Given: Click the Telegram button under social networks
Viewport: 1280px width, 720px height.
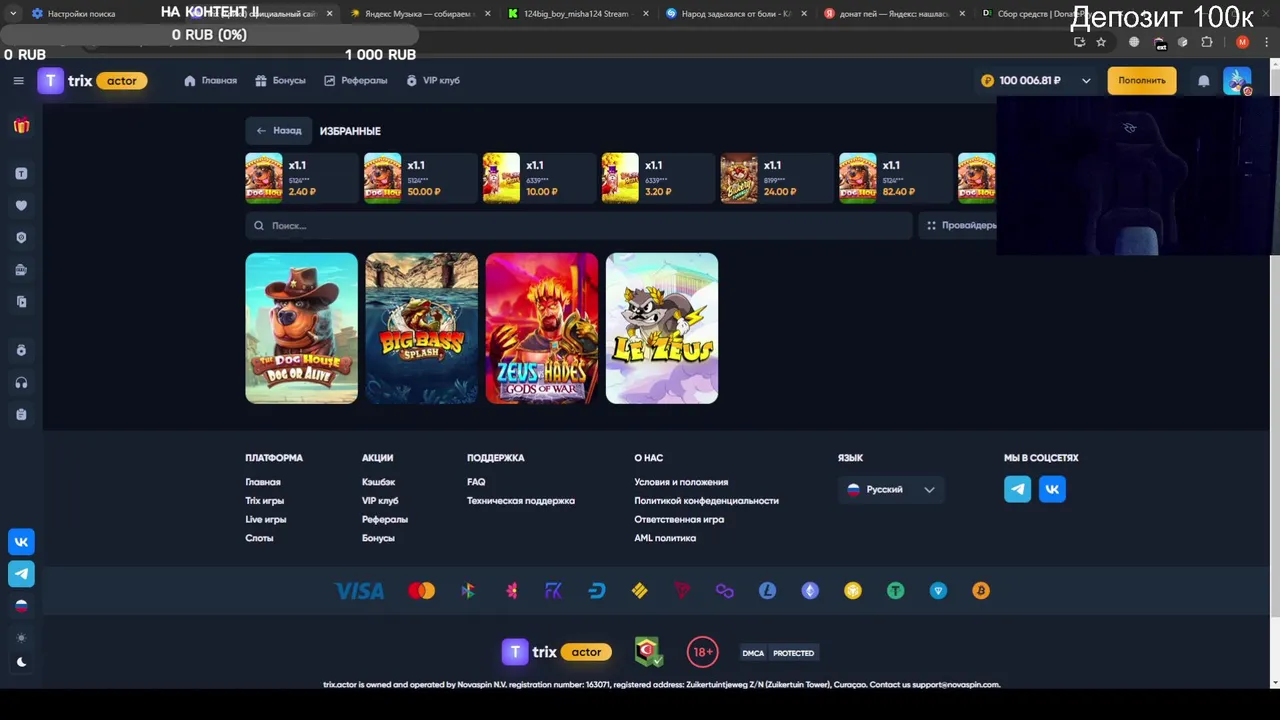Looking at the screenshot, I should (1018, 489).
